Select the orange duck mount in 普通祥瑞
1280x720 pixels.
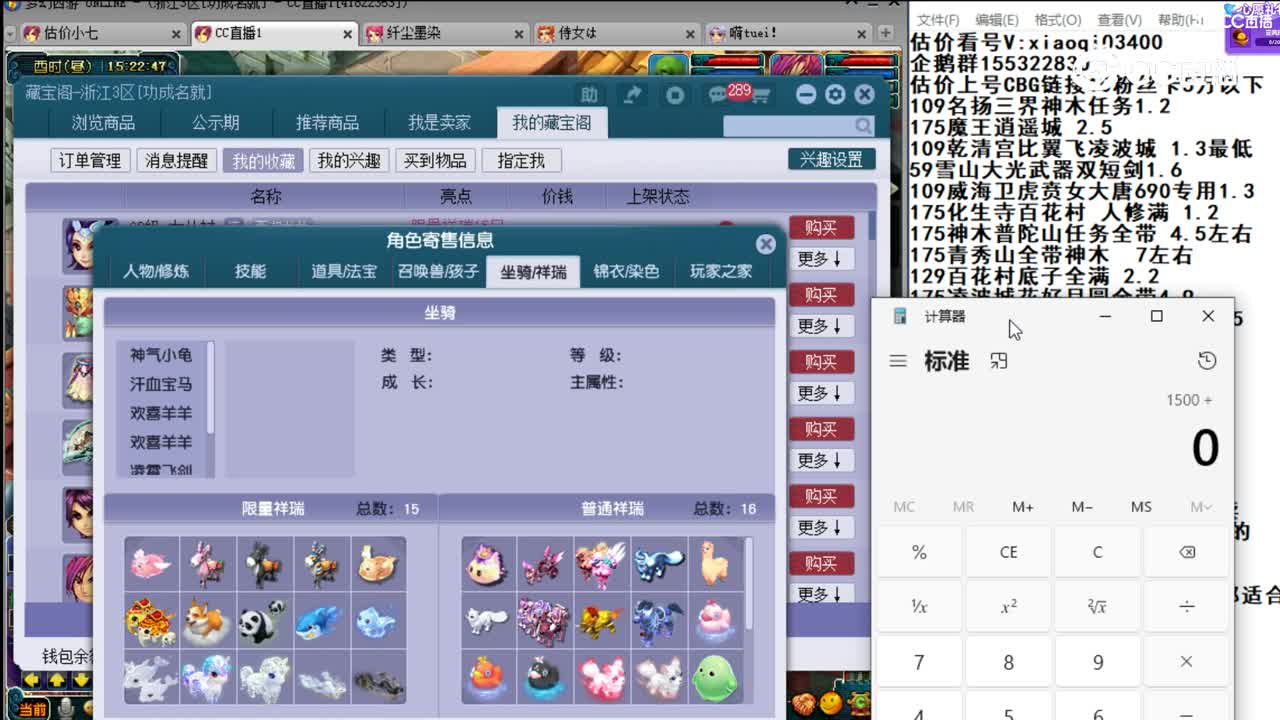click(x=488, y=678)
